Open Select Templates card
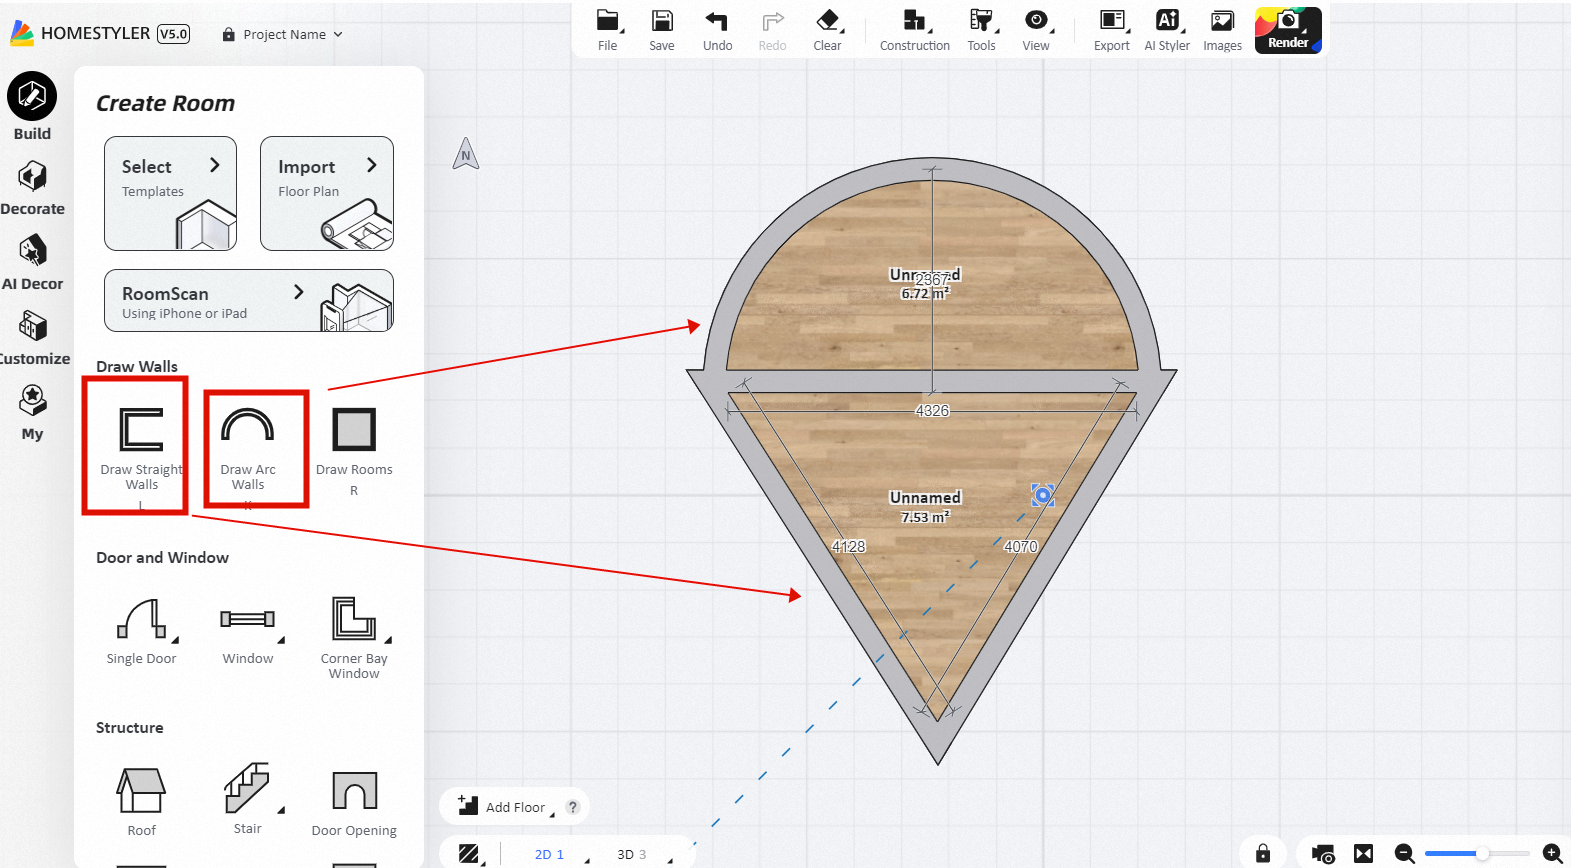This screenshot has width=1571, height=868. pos(170,193)
